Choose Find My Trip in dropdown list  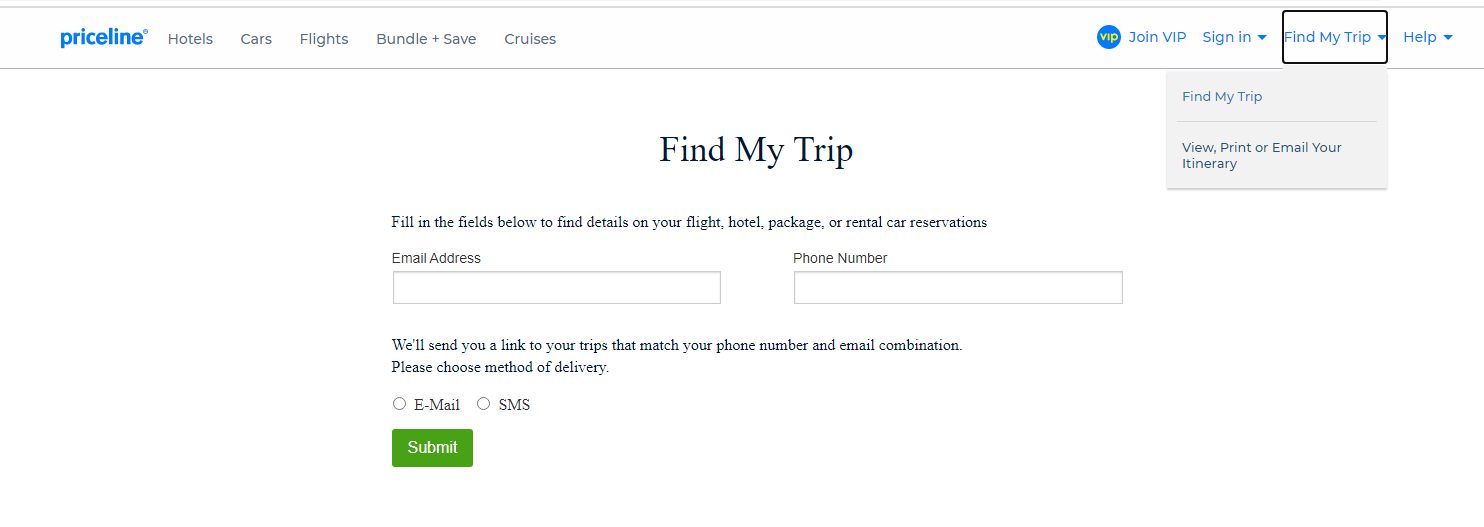point(1222,97)
